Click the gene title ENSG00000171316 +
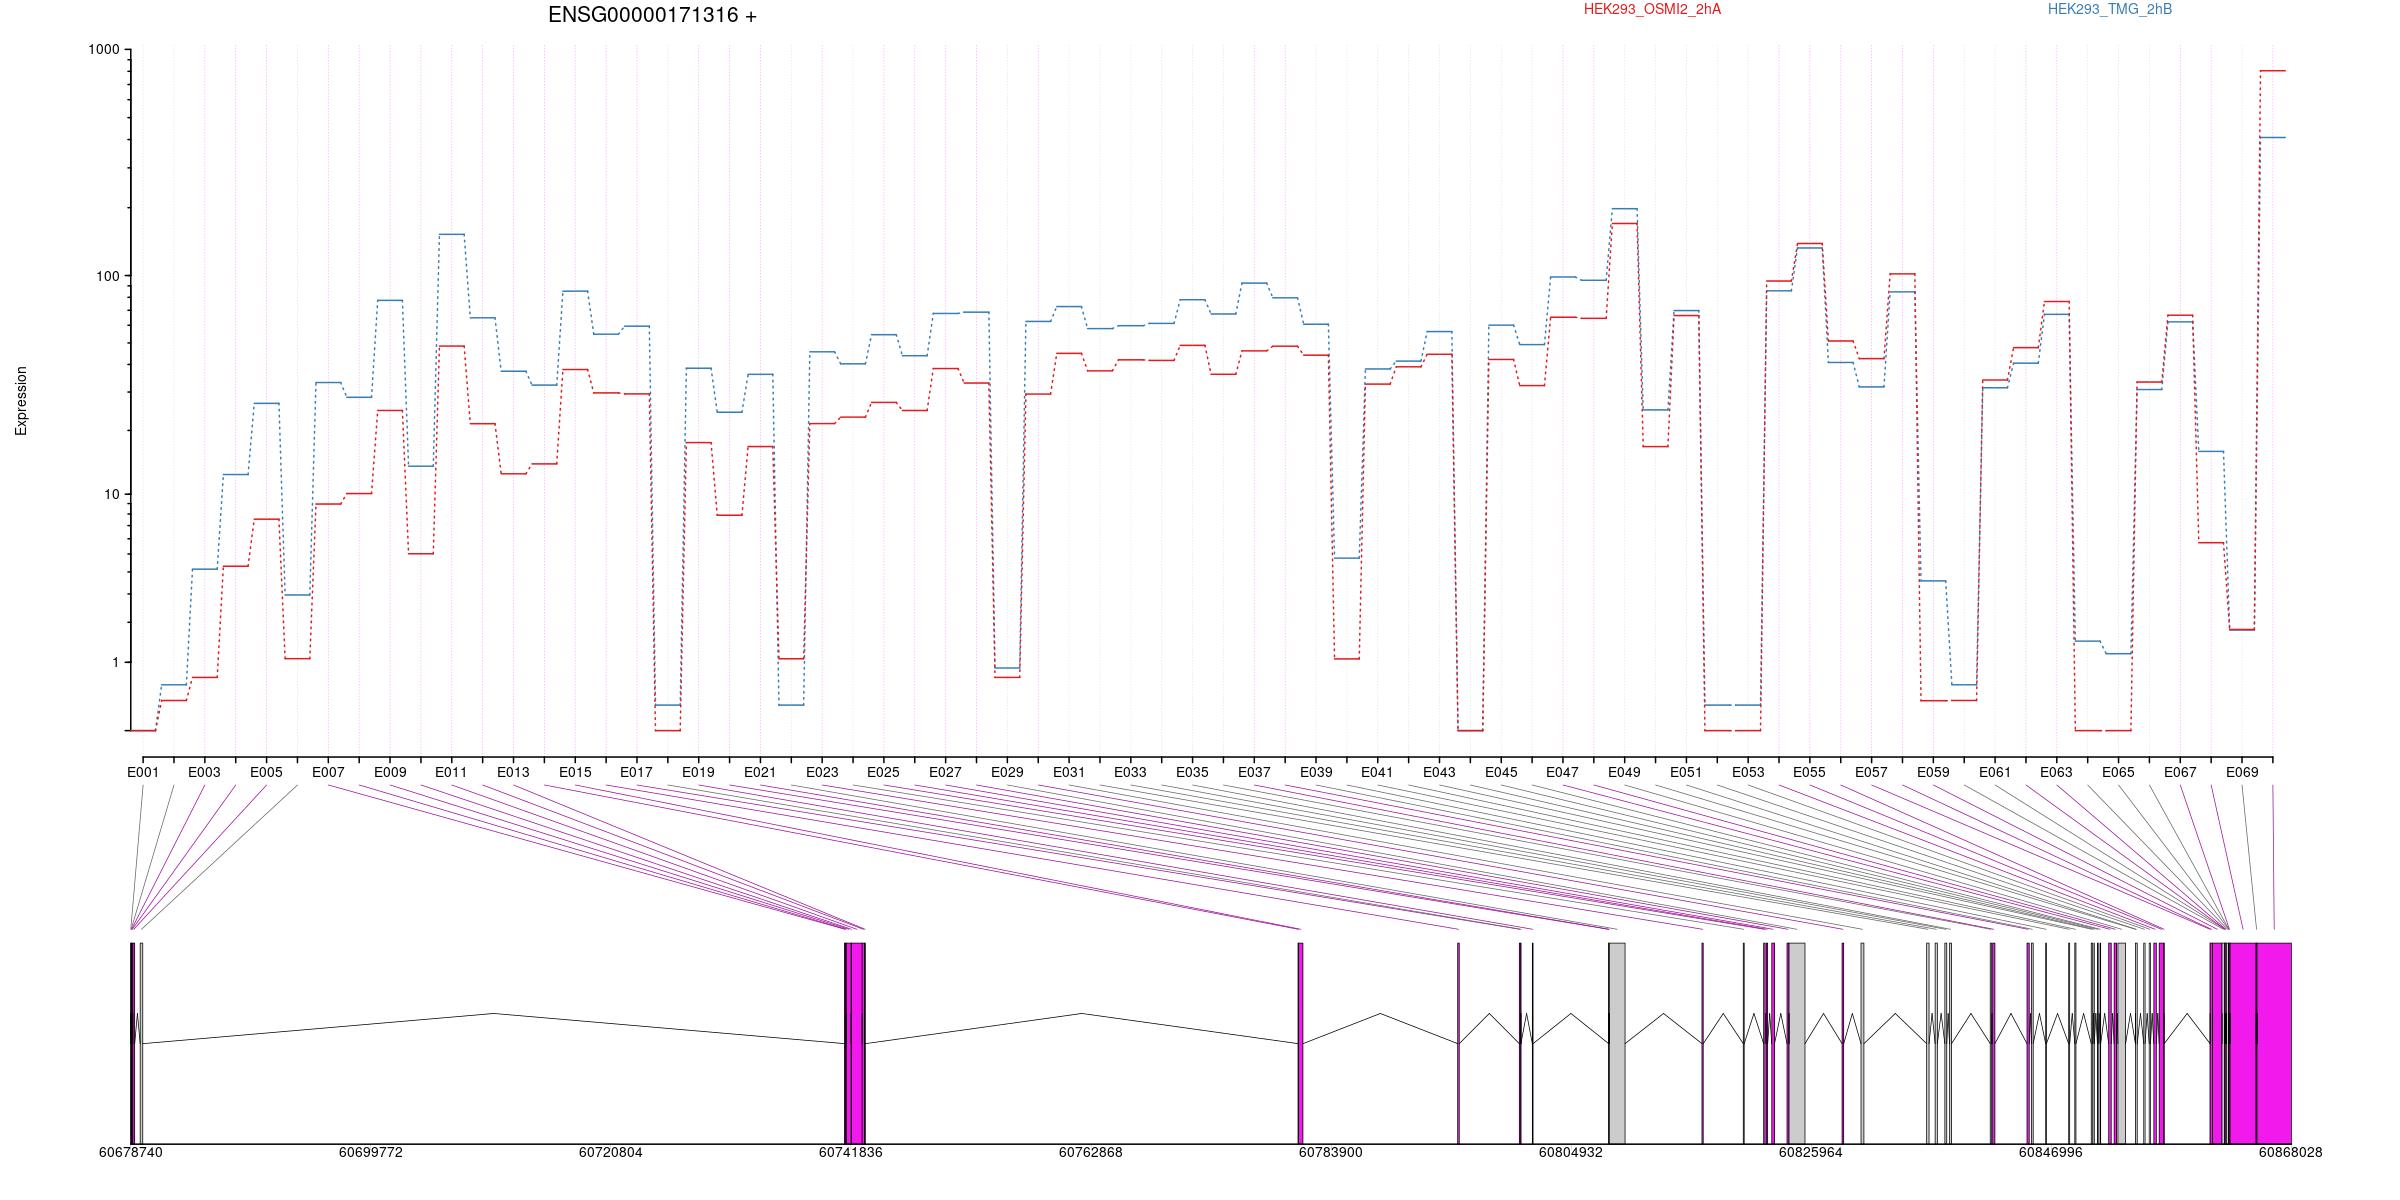The width and height of the screenshot is (2400, 1200). [652, 15]
